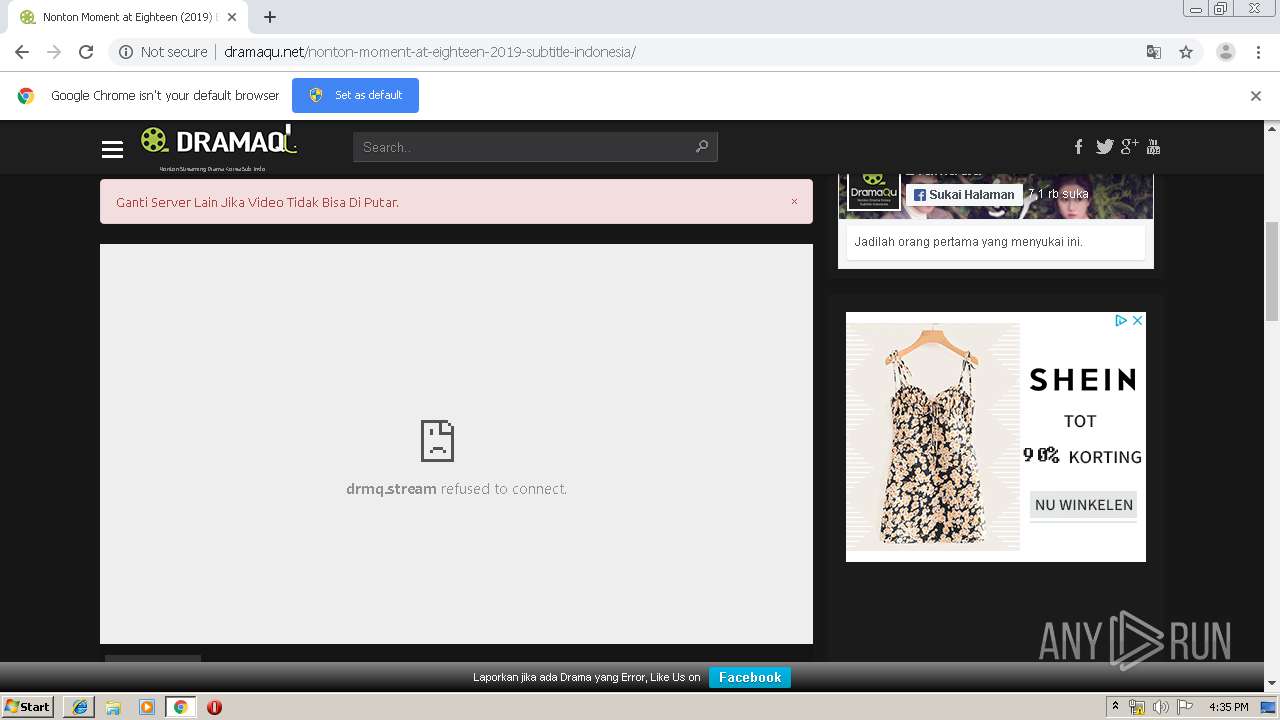Open the hamburger site menu
The width and height of the screenshot is (1280, 720).
point(112,149)
